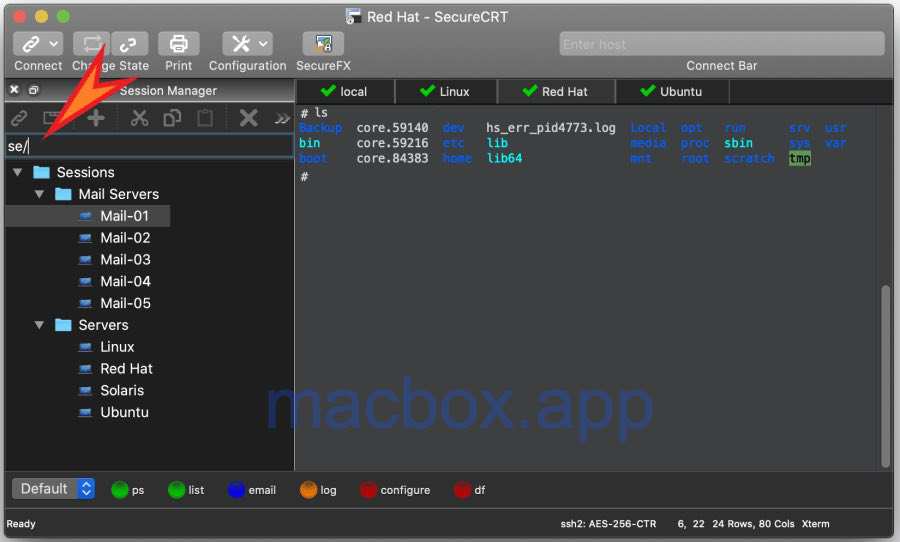Viewport: 900px width, 542px height.
Task: Click the Connect toolbar icon
Action: click(x=30, y=44)
